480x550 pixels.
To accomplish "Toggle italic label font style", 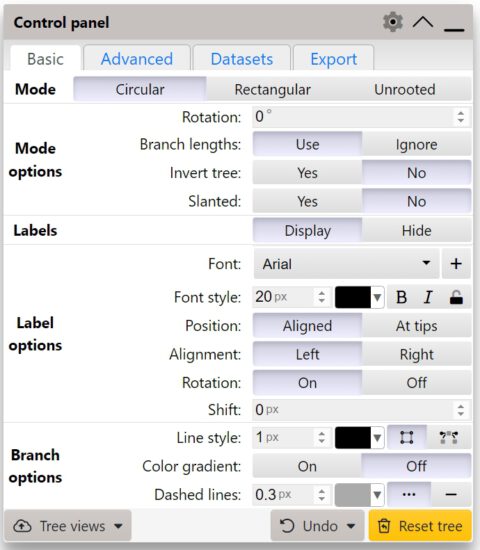I will 428,297.
